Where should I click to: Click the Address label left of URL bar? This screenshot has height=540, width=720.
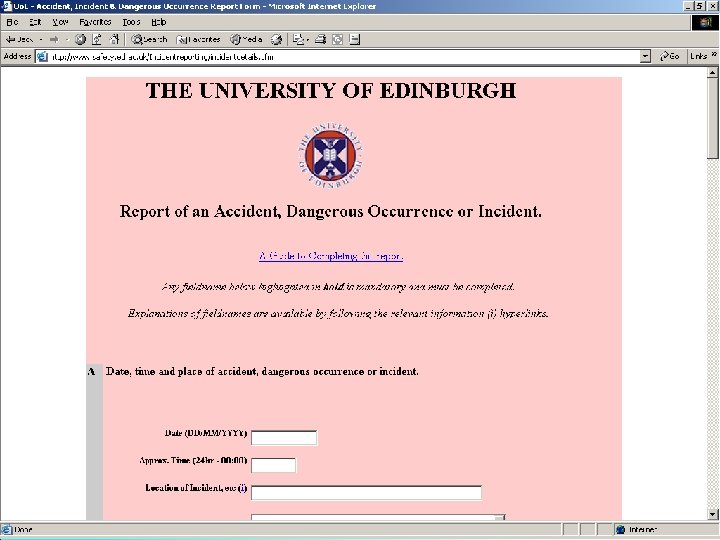point(17,56)
